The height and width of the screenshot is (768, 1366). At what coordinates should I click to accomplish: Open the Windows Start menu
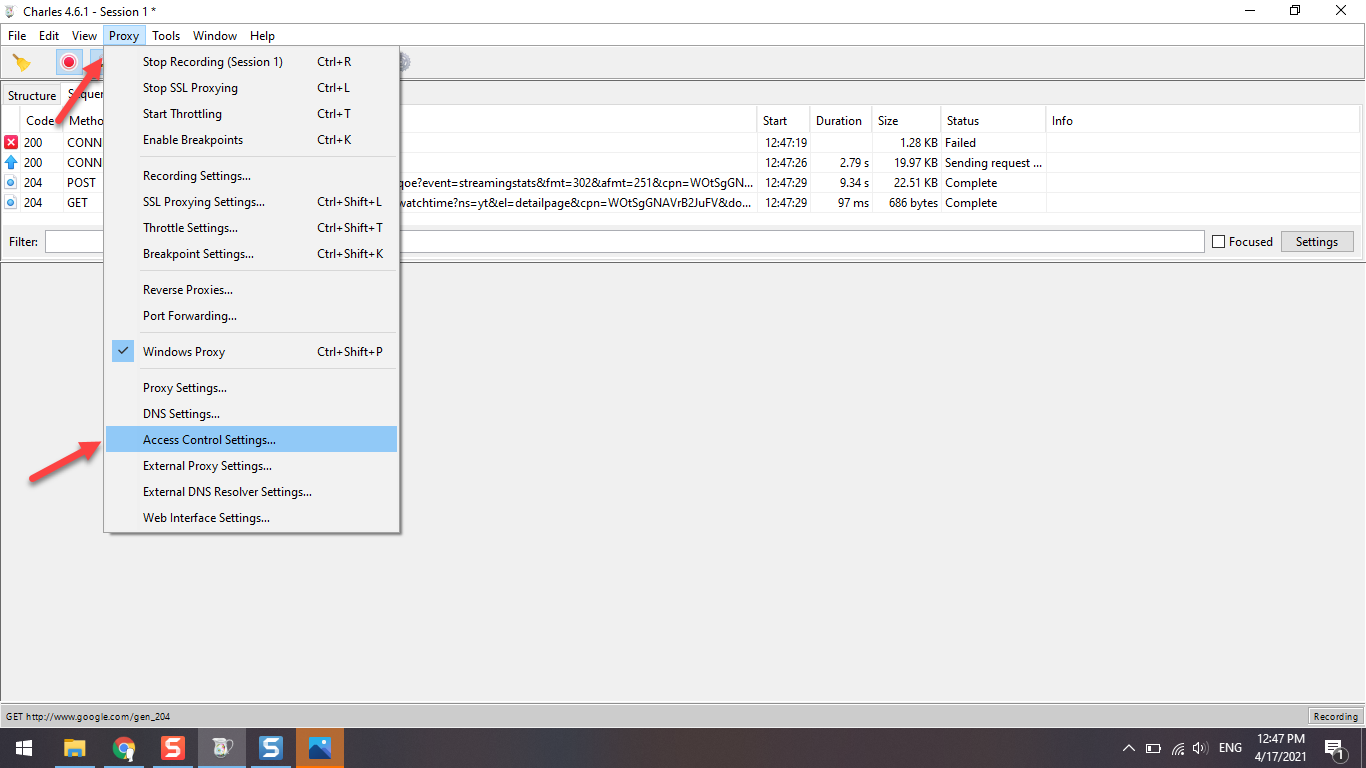coord(23,748)
